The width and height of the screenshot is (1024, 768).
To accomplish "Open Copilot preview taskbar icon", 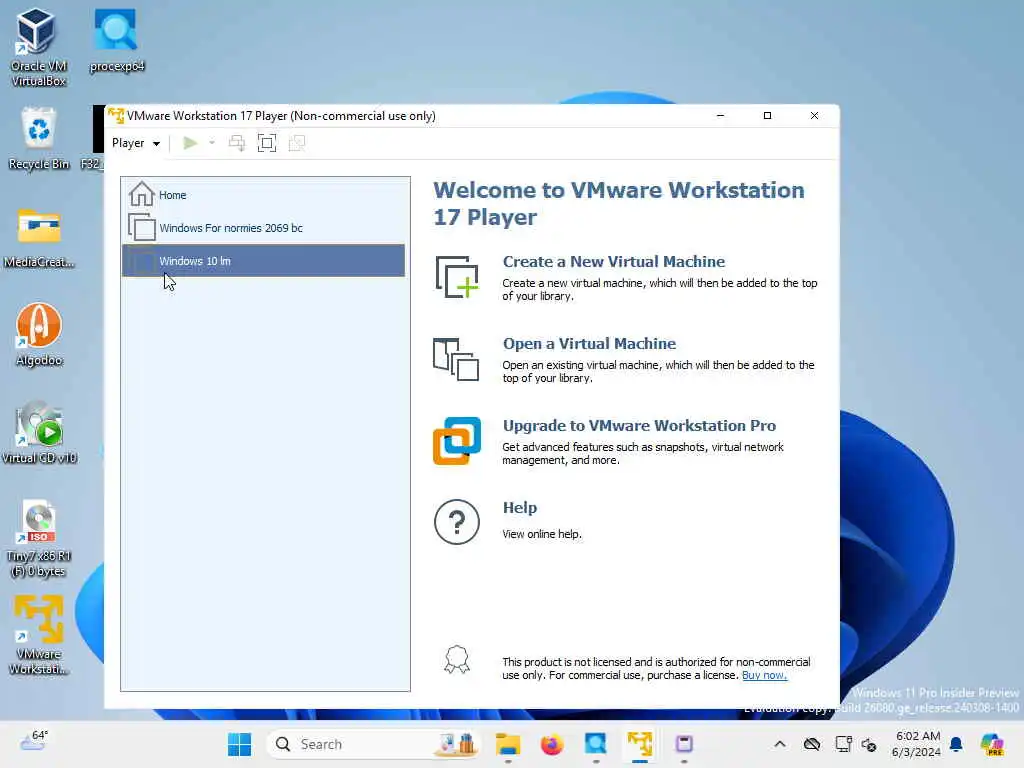I will click(x=991, y=744).
